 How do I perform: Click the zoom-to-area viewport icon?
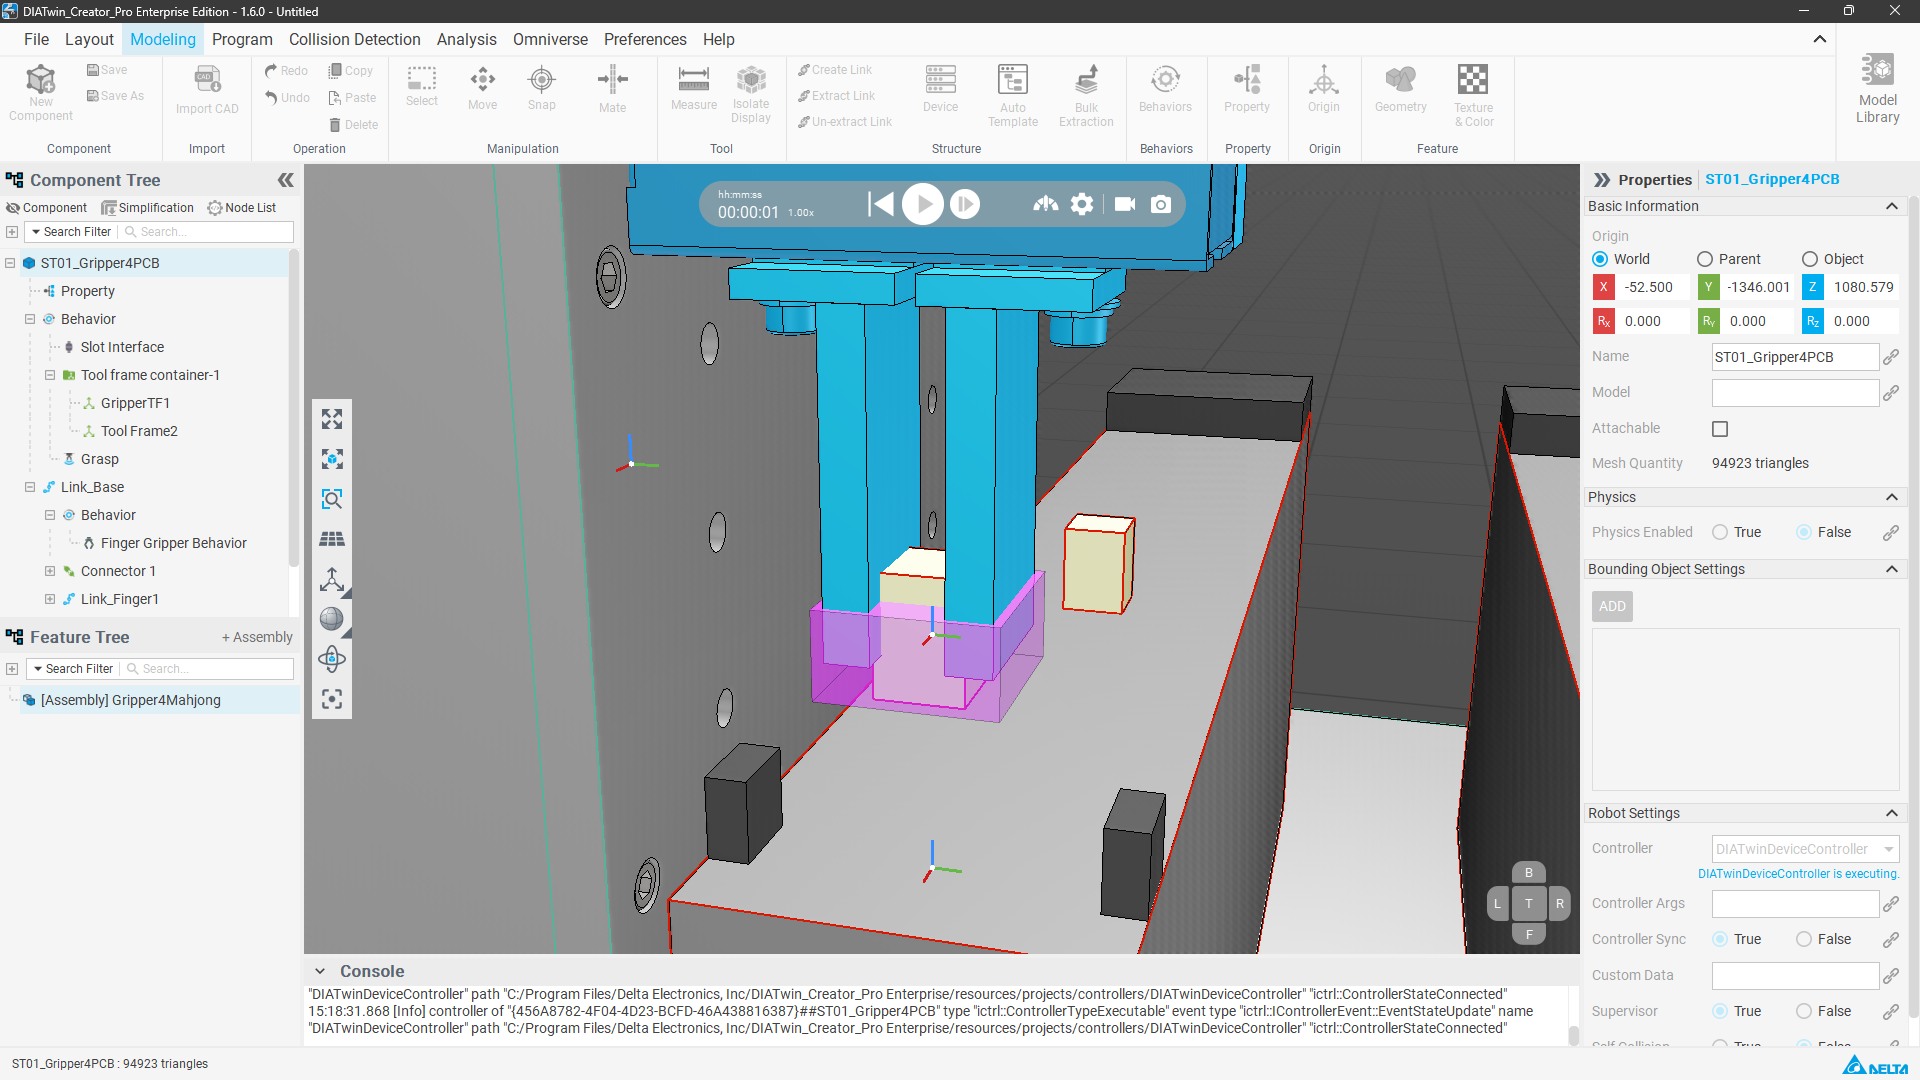(332, 499)
